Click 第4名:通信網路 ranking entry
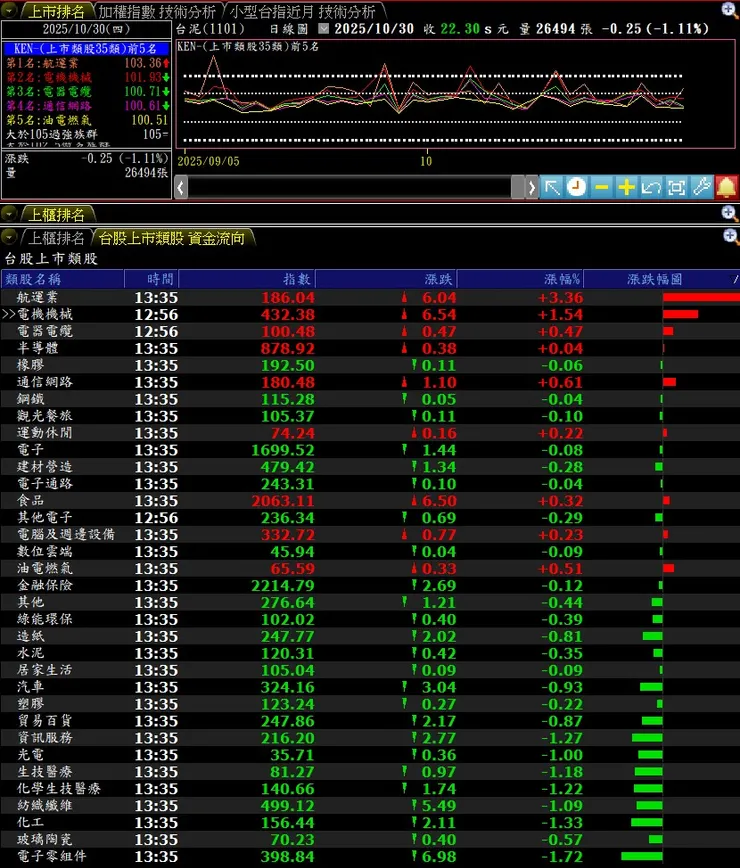This screenshot has width=740, height=868. 86,106
